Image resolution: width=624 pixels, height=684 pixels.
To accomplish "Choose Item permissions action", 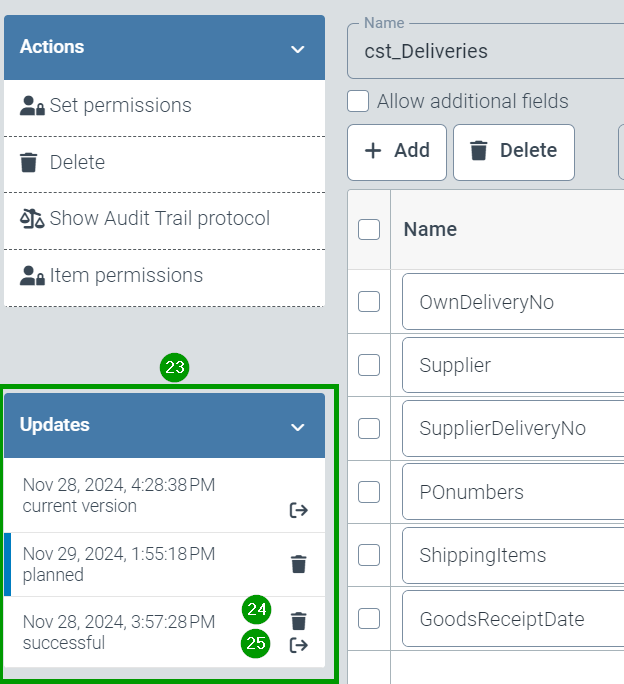I will (126, 275).
